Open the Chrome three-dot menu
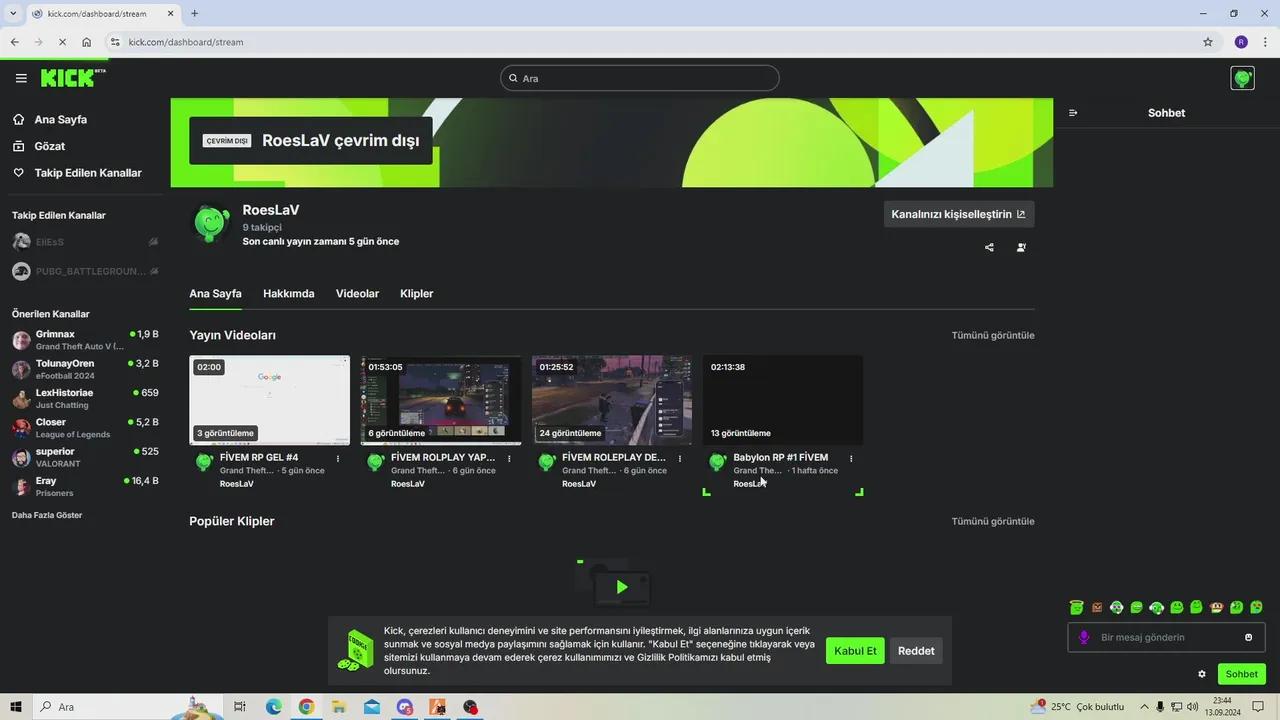 coord(1265,42)
